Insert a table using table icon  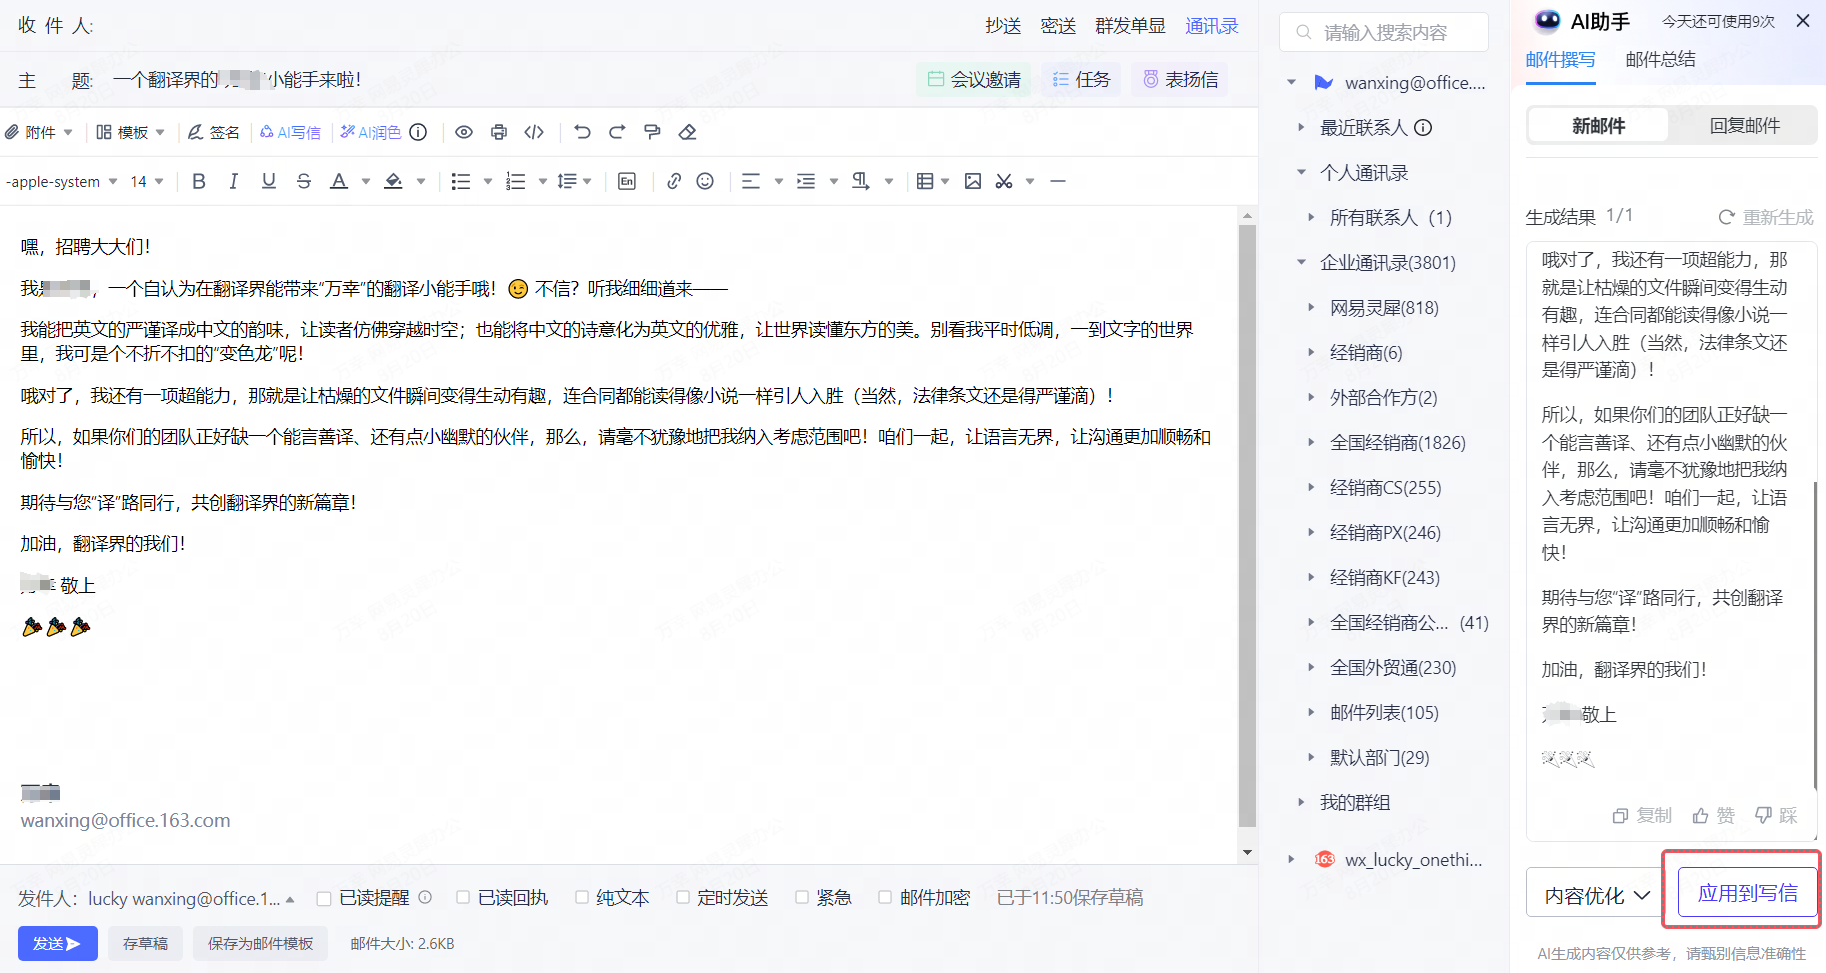pos(925,181)
